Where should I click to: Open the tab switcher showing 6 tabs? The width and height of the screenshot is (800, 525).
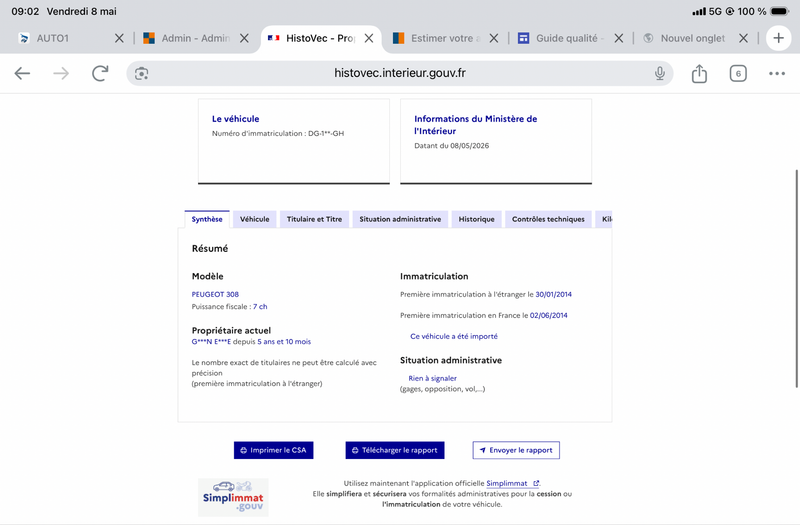[x=738, y=73]
